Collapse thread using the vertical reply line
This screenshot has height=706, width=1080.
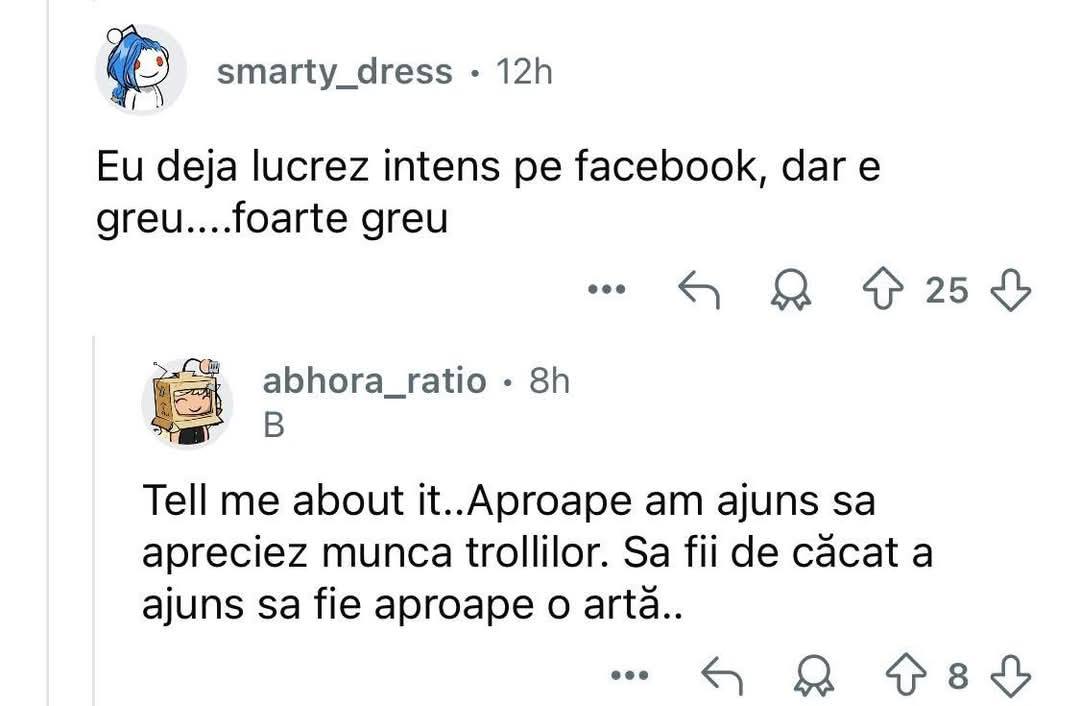coord(94,520)
